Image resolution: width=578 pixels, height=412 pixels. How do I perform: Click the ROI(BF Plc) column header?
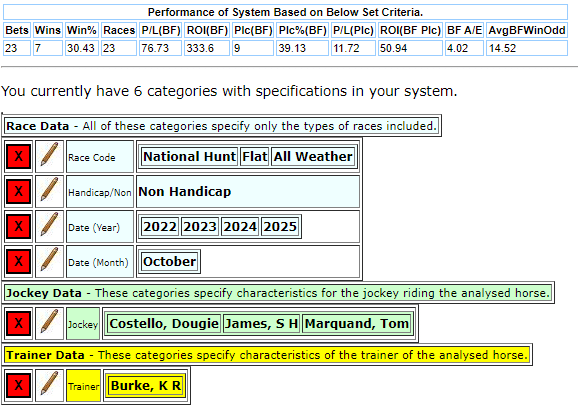[x=410, y=30]
